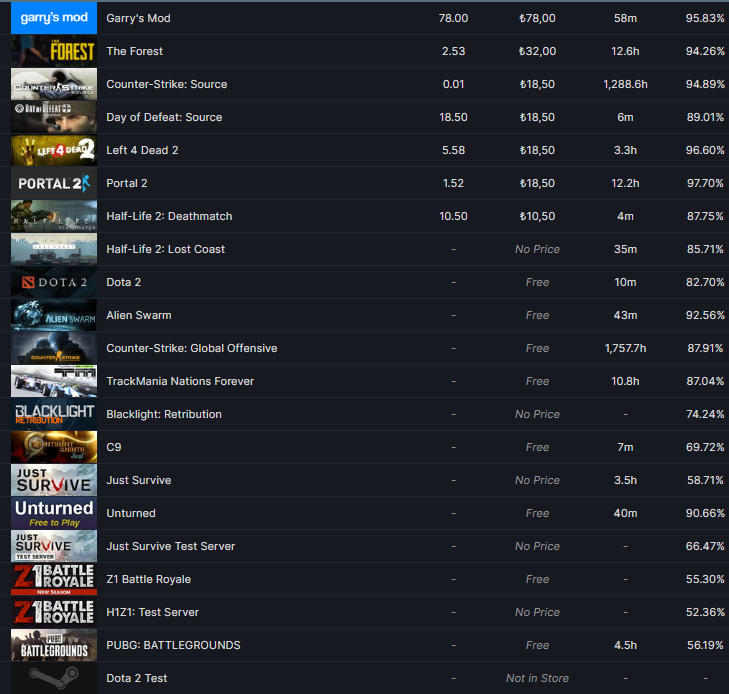The image size is (729, 694).
Task: Click the 1,757.7h playtime cell
Action: 625,348
